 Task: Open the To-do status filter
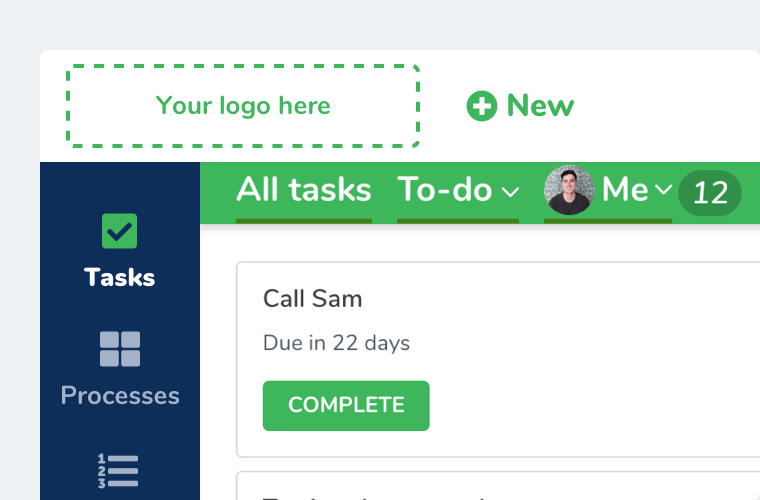(x=445, y=190)
